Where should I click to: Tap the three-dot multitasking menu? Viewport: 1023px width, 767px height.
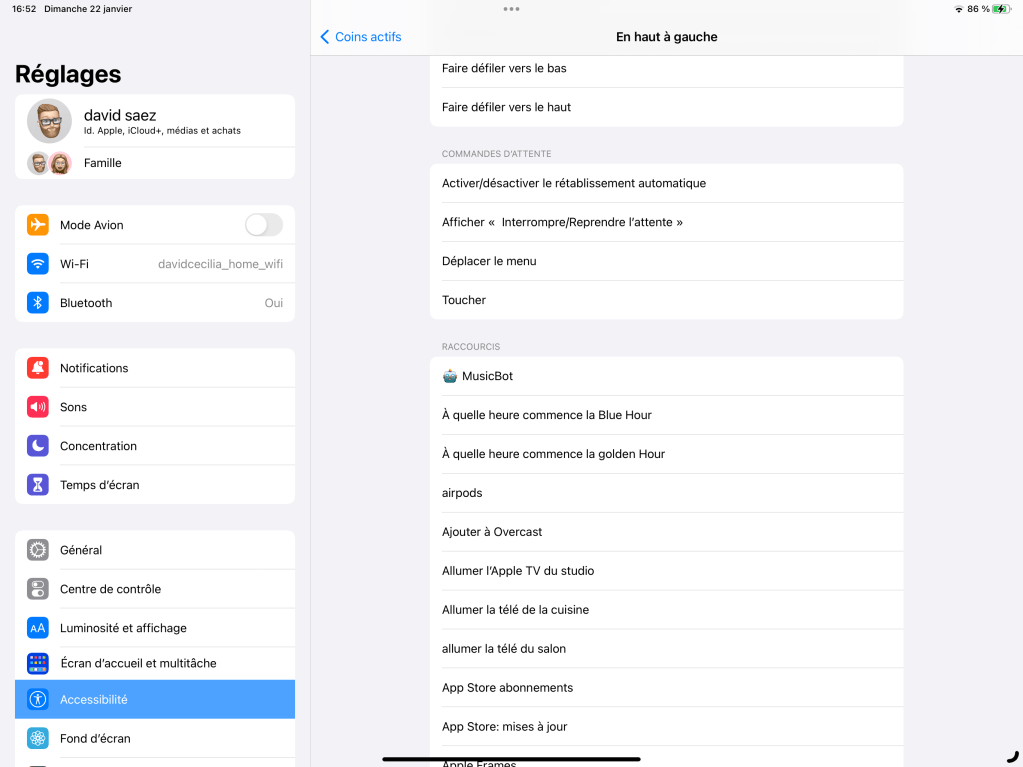[511, 9]
